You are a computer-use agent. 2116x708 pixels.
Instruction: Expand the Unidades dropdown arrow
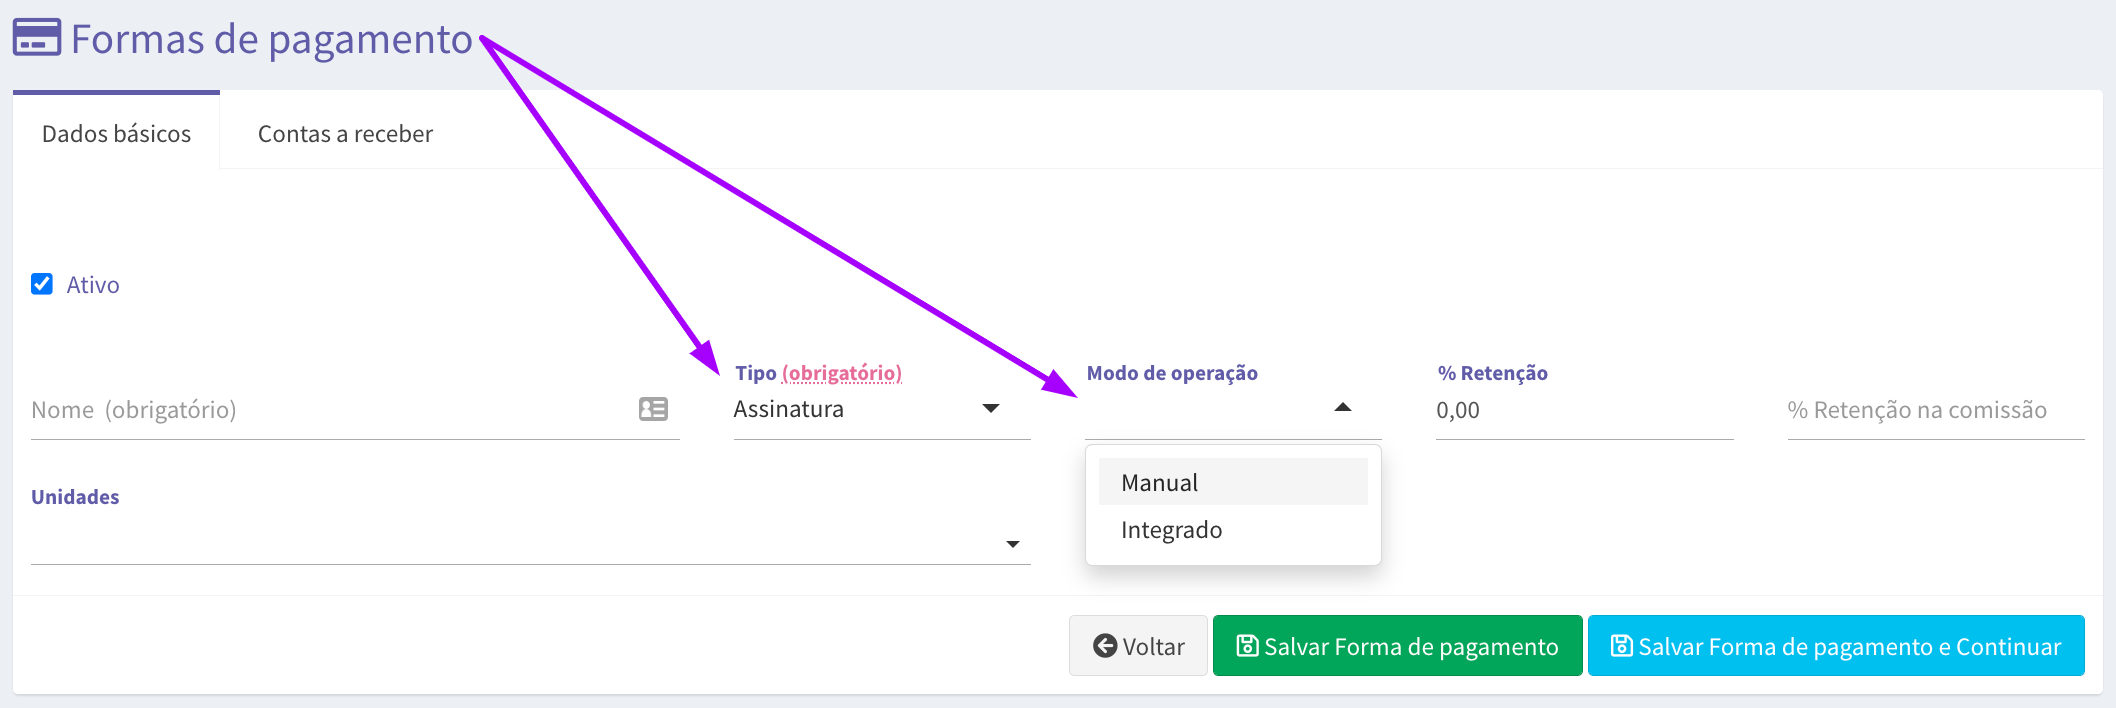coord(1013,544)
